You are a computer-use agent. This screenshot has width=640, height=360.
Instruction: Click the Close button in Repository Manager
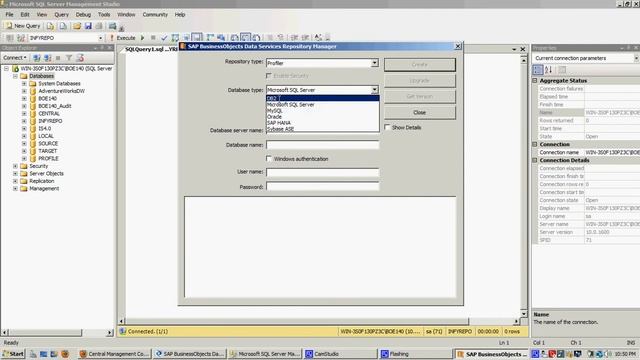coord(420,112)
